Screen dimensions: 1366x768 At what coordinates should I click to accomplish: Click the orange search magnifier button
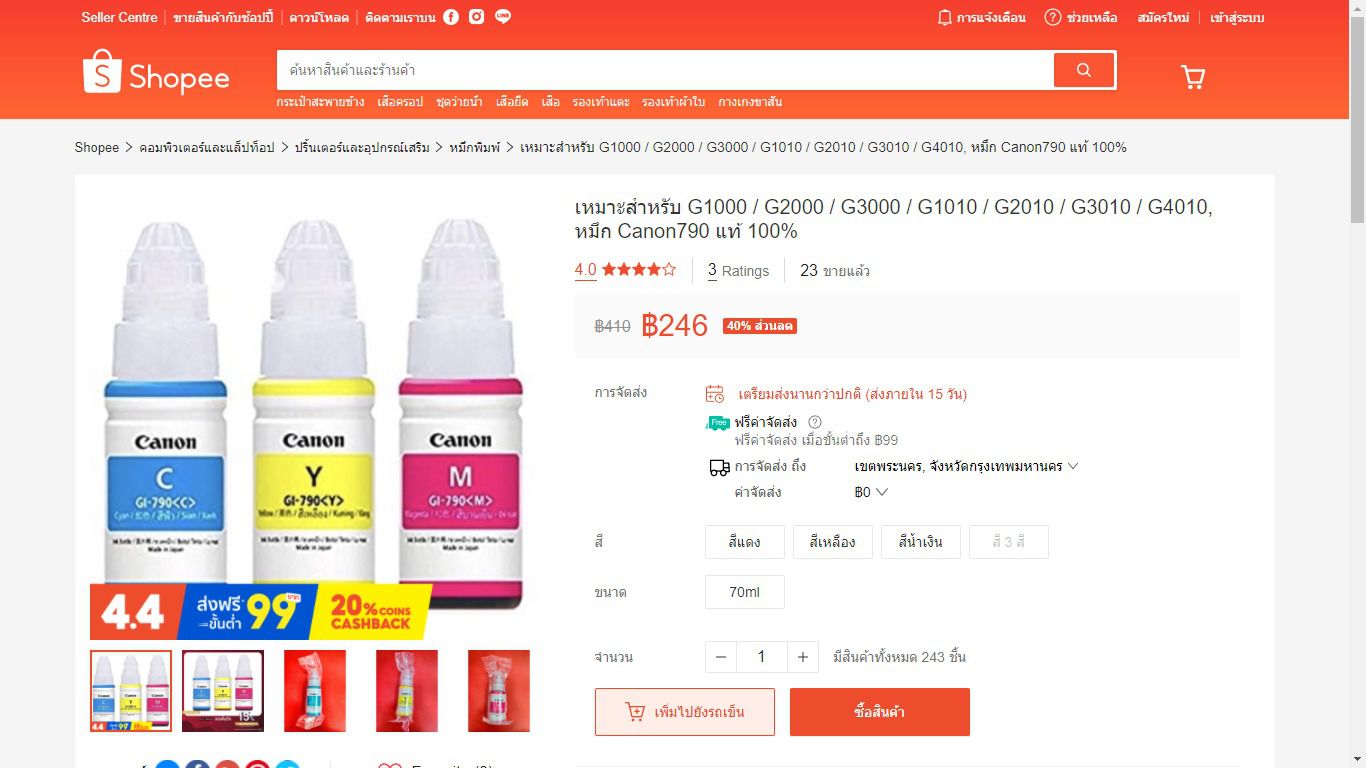click(1083, 70)
